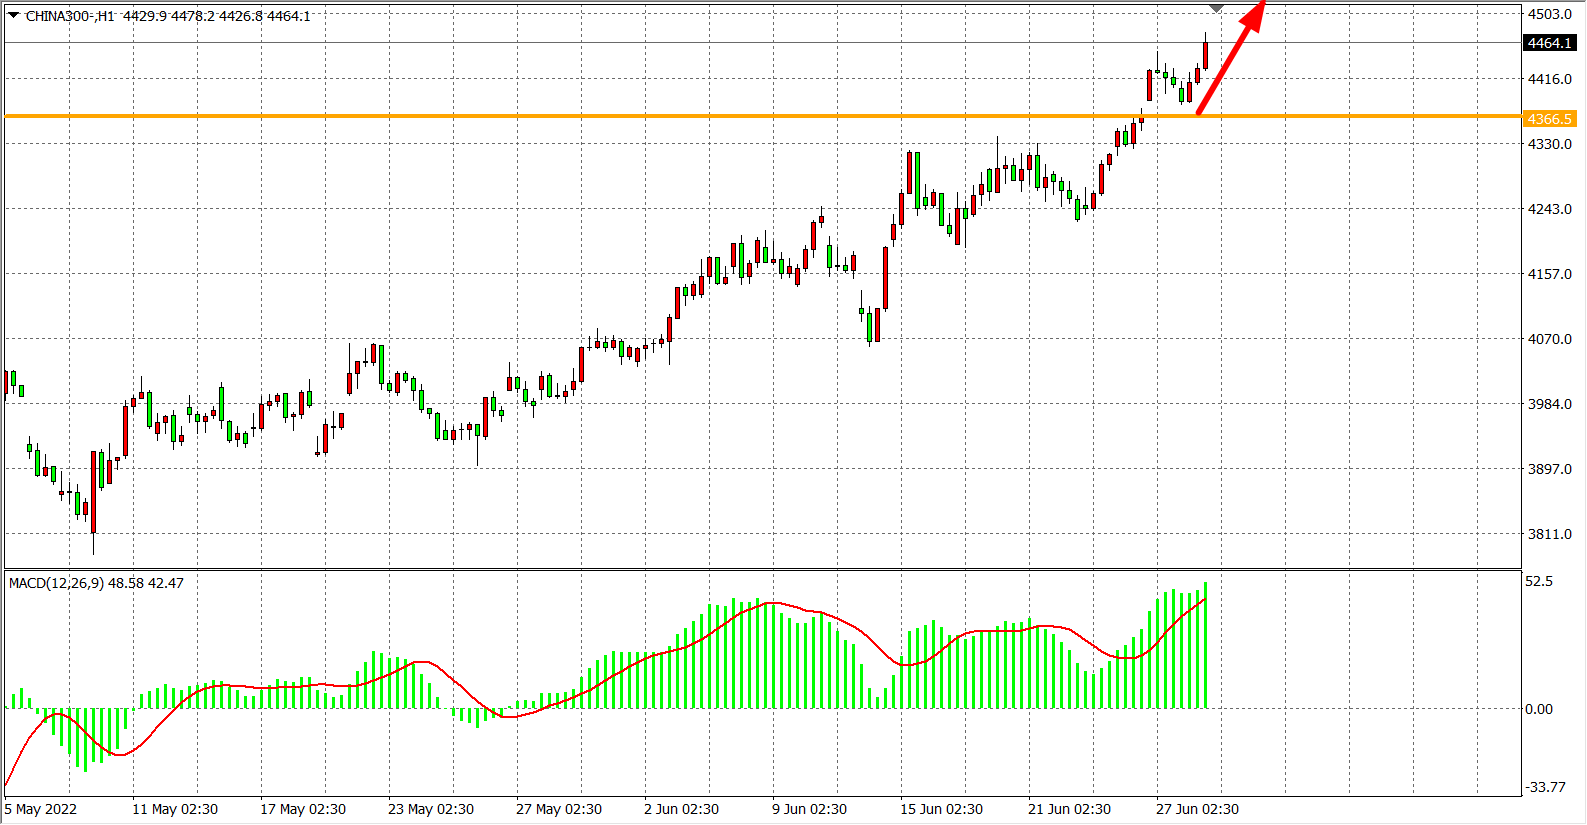This screenshot has height=825, width=1587.
Task: Click the 2 Jun 02:30 time label
Action: 681,809
